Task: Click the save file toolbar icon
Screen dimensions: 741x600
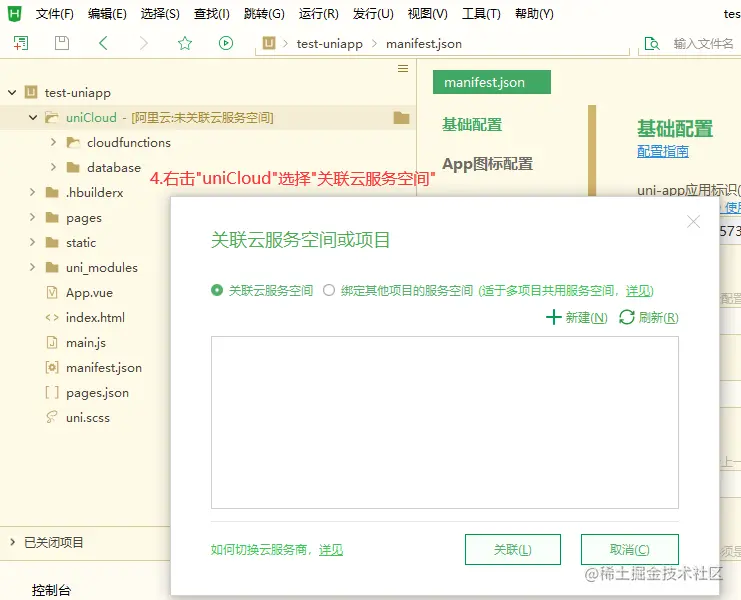Action: 62,43
